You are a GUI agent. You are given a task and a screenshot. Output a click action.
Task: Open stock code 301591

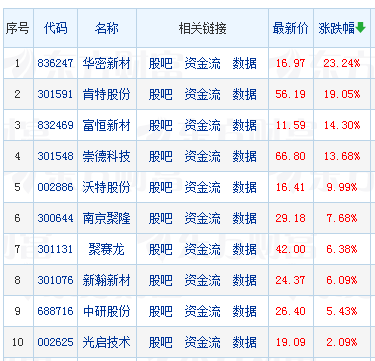(55, 94)
